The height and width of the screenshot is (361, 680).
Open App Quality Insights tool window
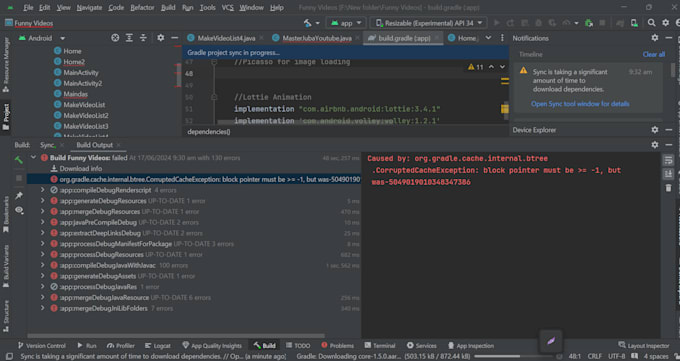pyautogui.click(x=212, y=346)
